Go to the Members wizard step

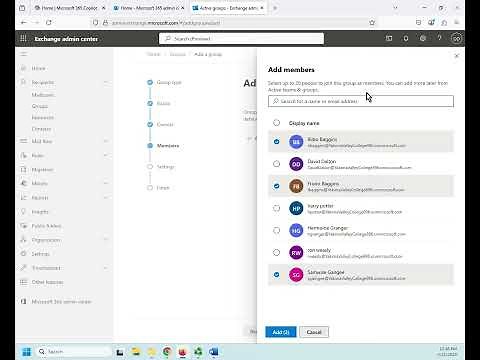click(x=168, y=146)
